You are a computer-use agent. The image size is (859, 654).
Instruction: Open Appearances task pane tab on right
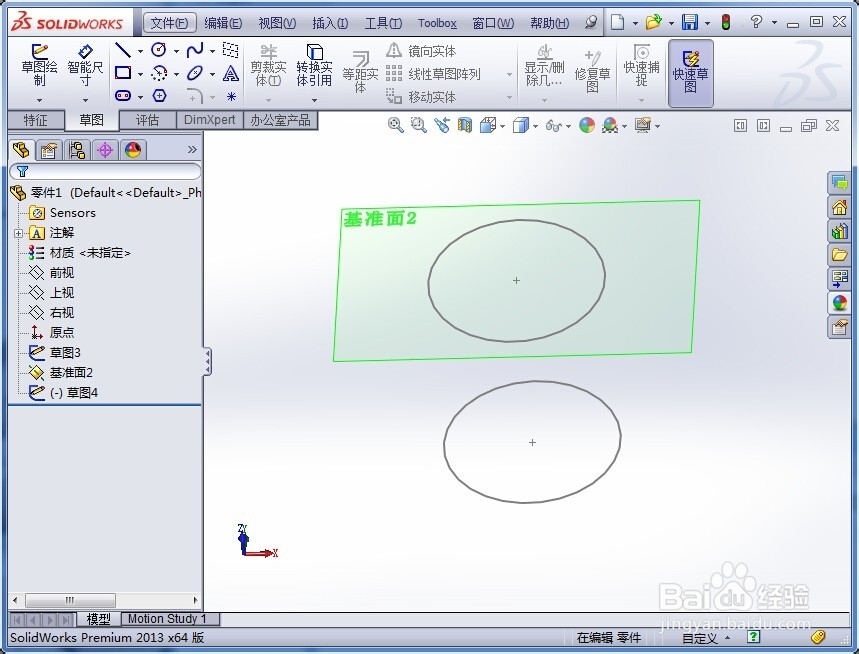(x=839, y=303)
